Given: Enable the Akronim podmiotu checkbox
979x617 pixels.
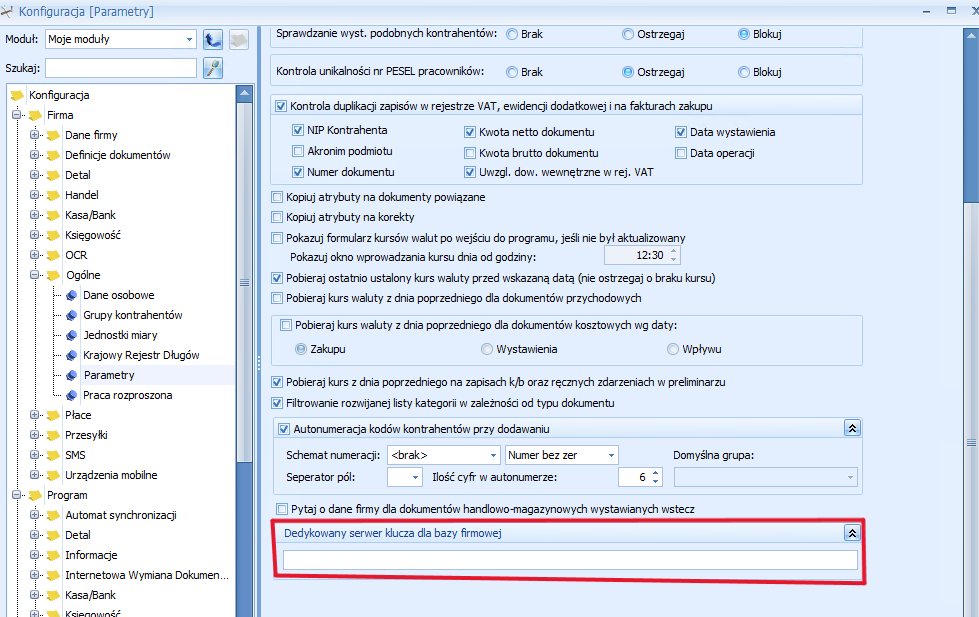Looking at the screenshot, I should [298, 152].
